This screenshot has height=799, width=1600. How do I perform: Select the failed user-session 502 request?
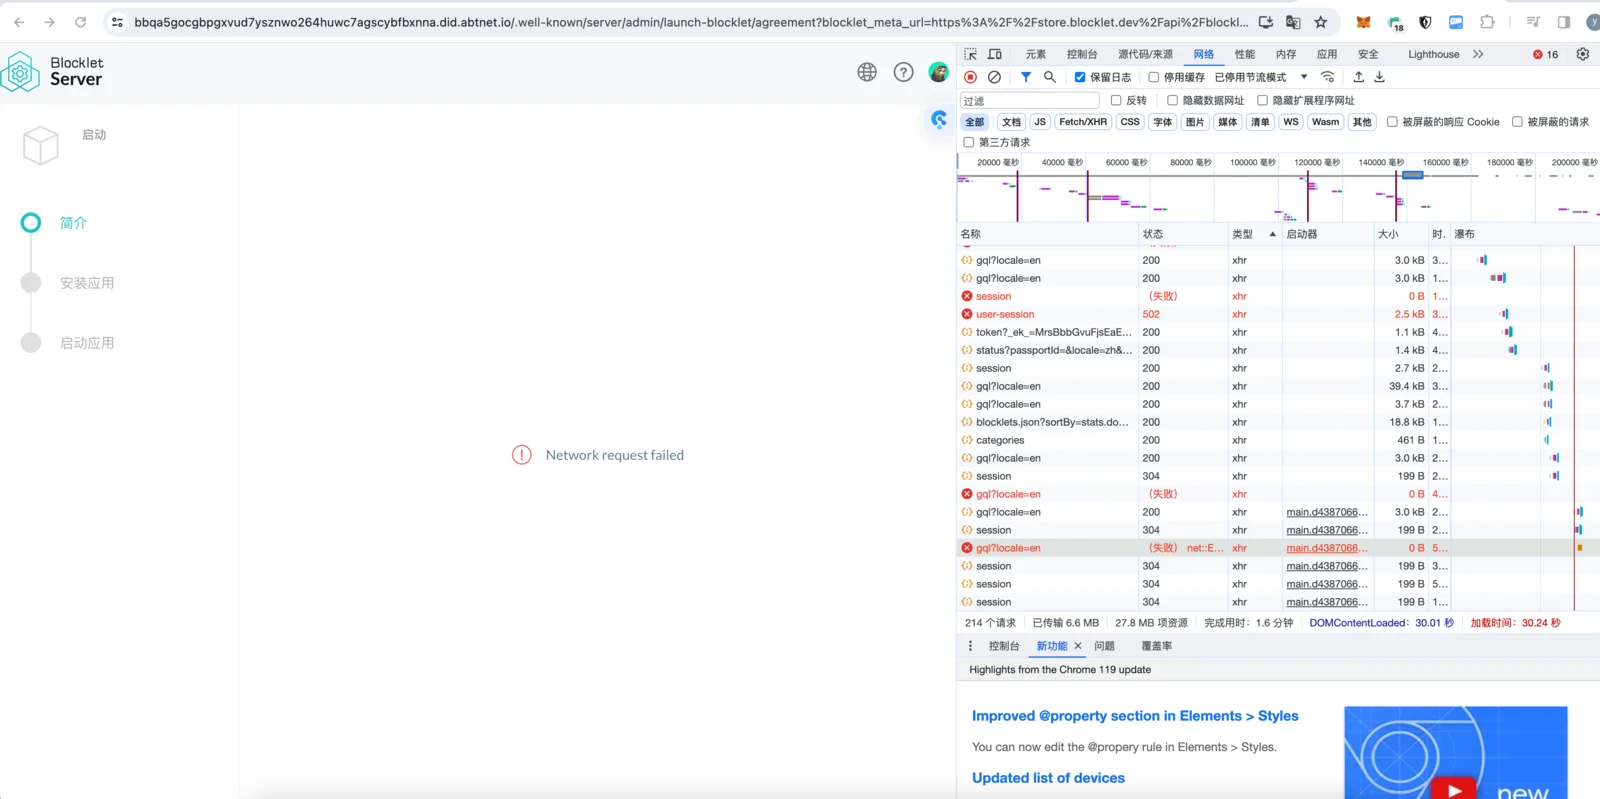pyautogui.click(x=1048, y=314)
